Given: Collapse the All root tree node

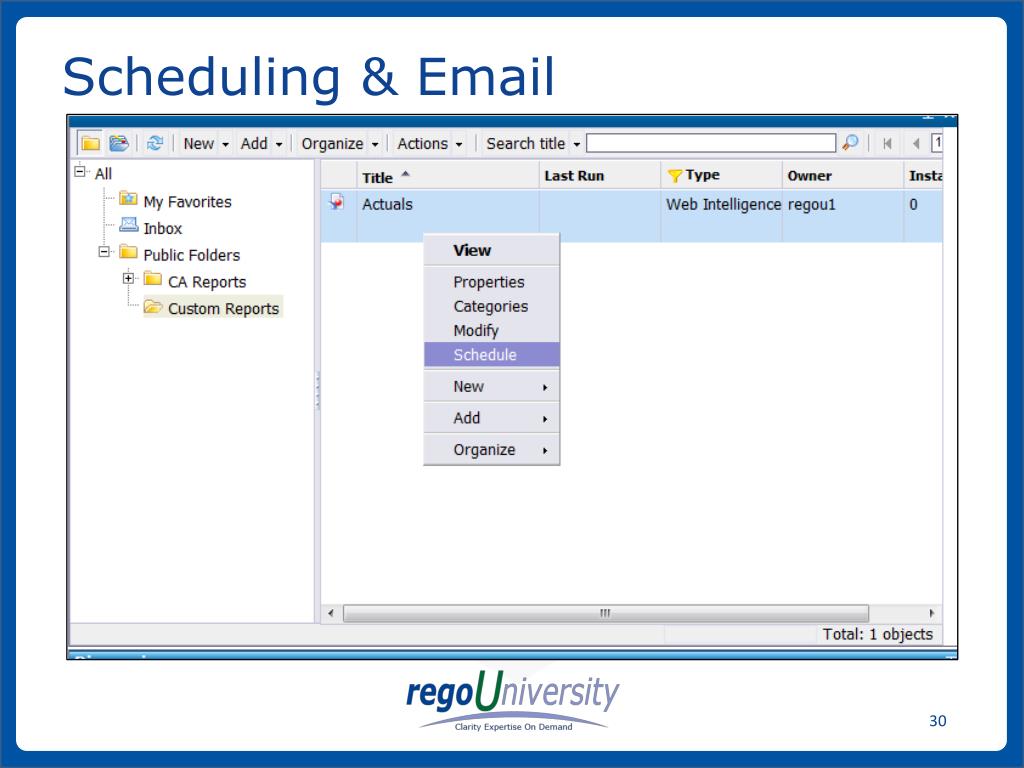Looking at the screenshot, I should coord(80,171).
